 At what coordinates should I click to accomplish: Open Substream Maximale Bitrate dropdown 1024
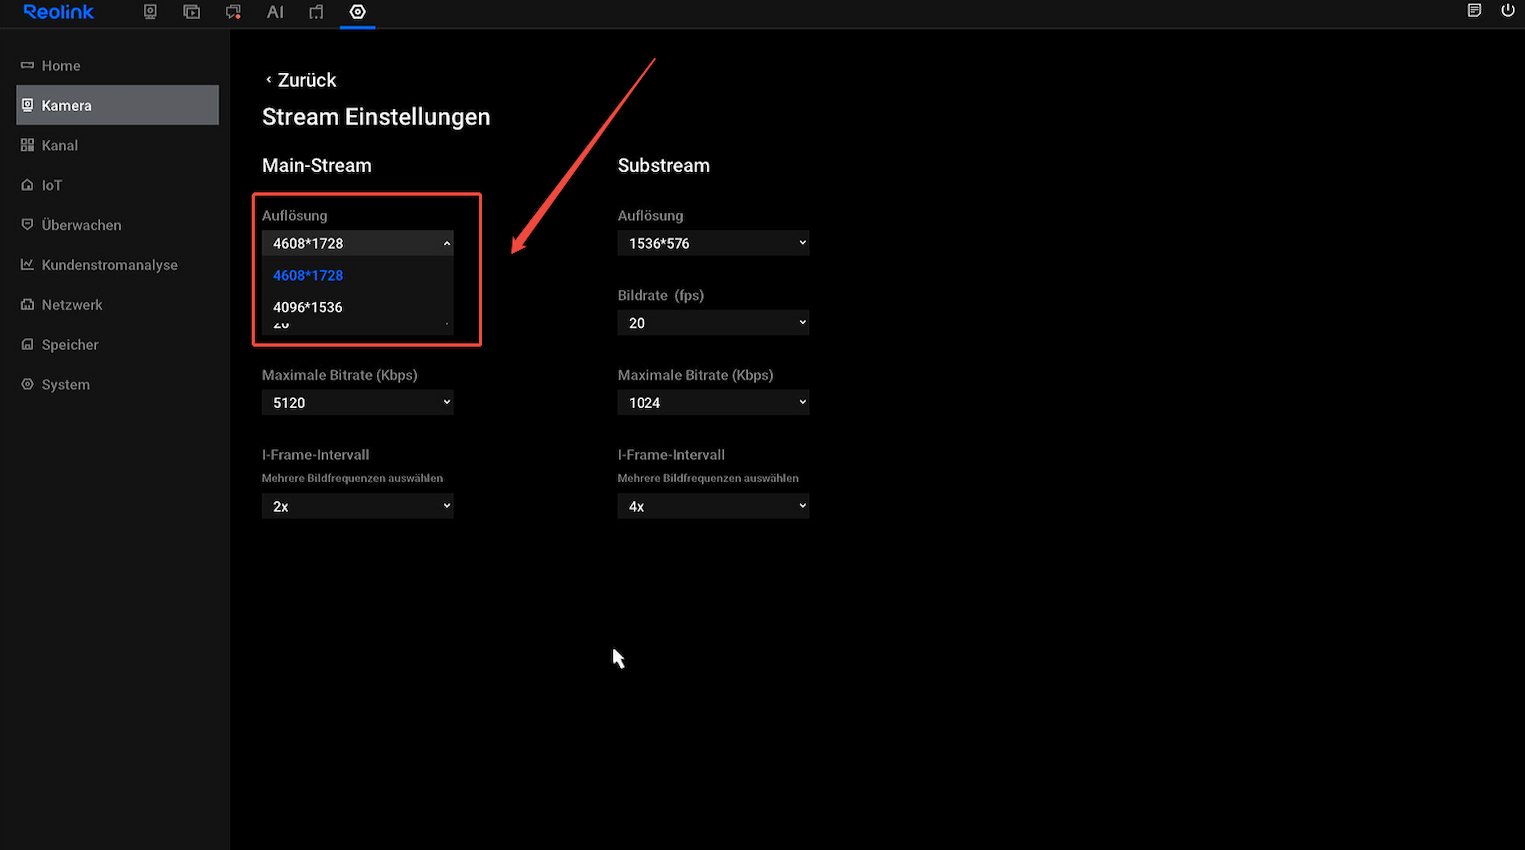(713, 403)
